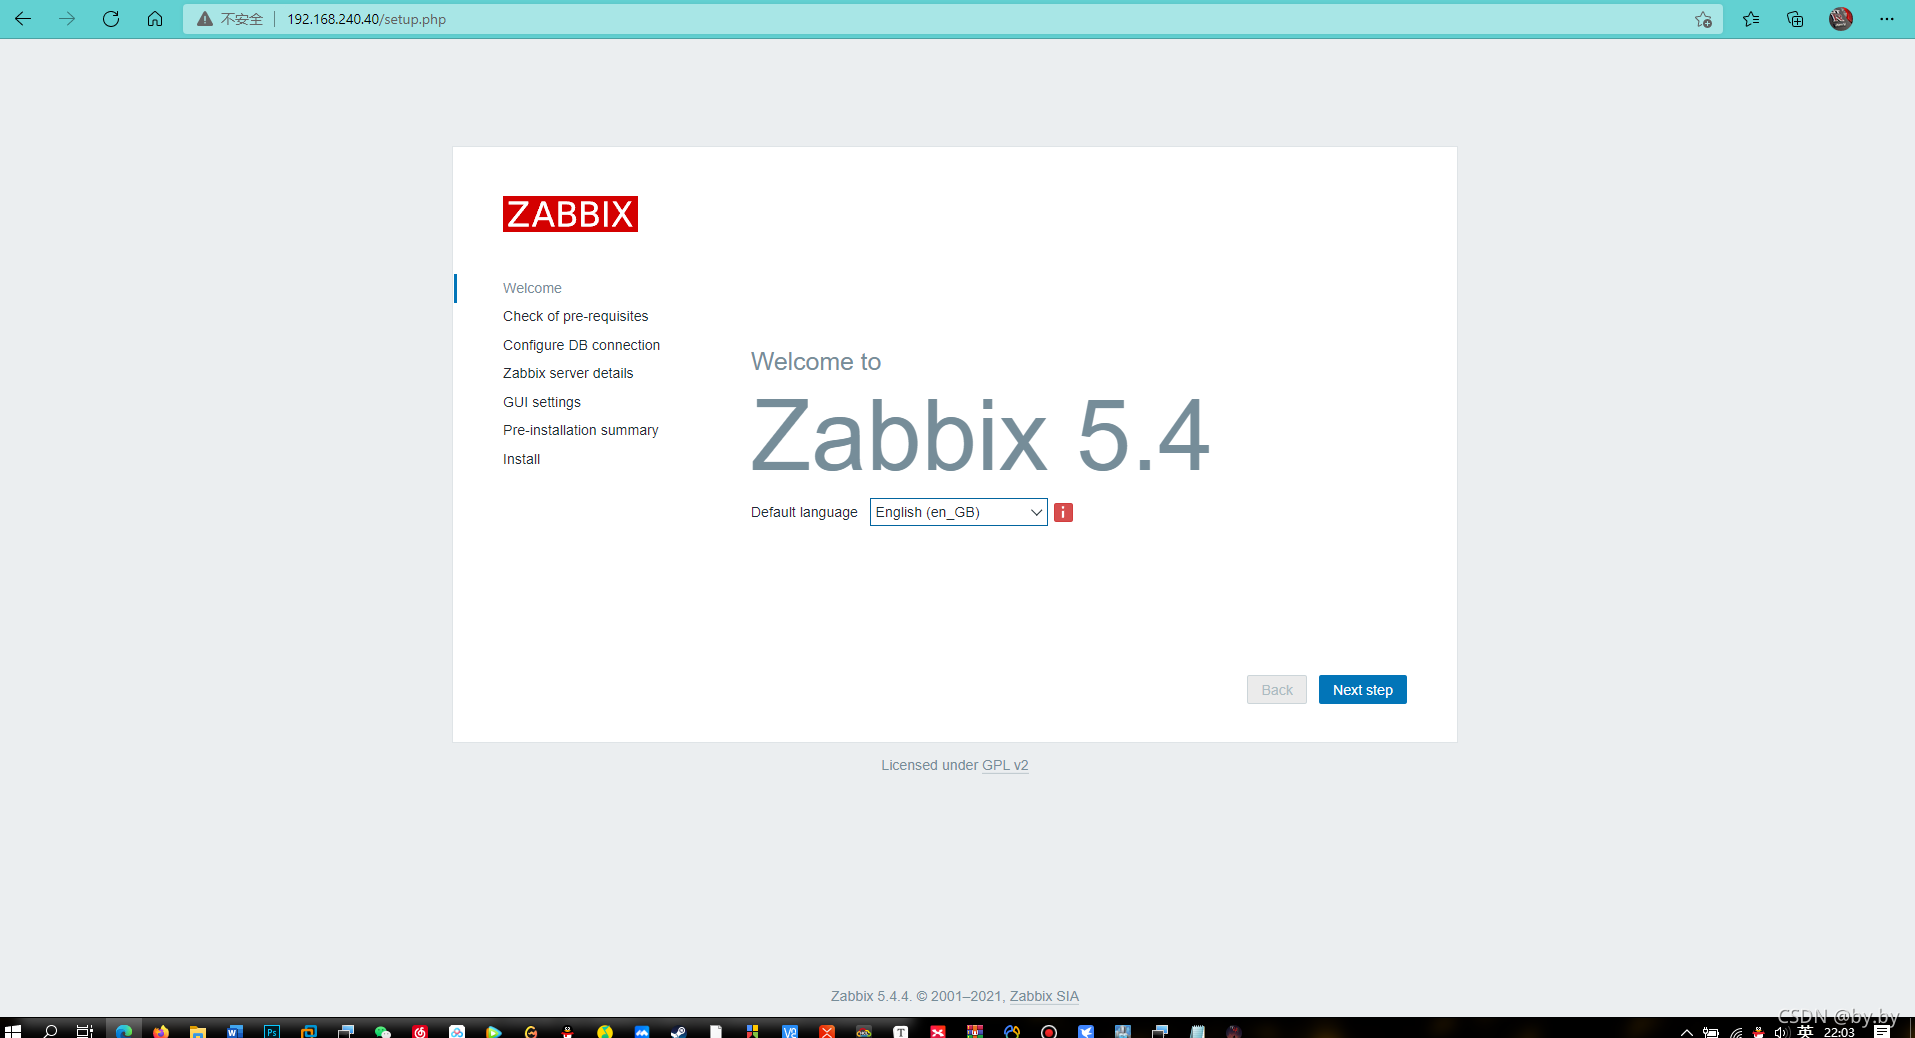Add this page to favorites with the star
Image resolution: width=1915 pixels, height=1038 pixels.
1703,19
